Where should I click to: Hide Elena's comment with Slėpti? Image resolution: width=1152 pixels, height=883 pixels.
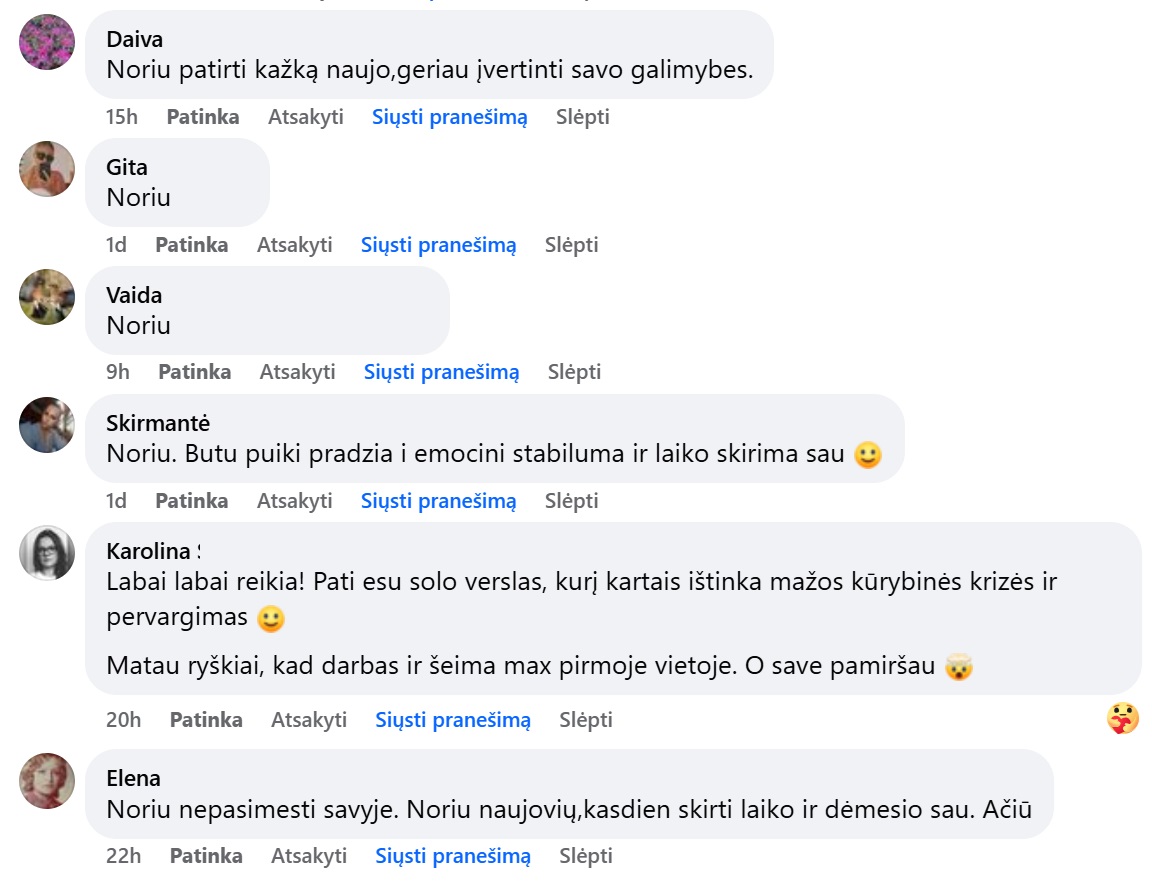tap(587, 856)
